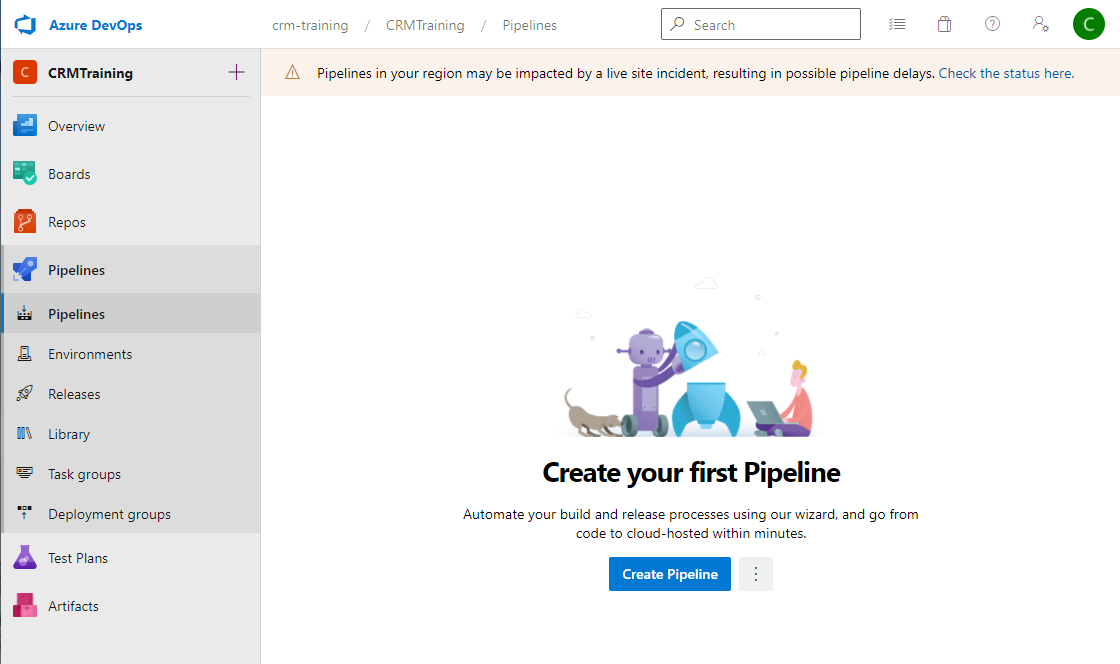1120x664 pixels.
Task: Go to CRMTraining breadcrumb link
Action: [425, 26]
